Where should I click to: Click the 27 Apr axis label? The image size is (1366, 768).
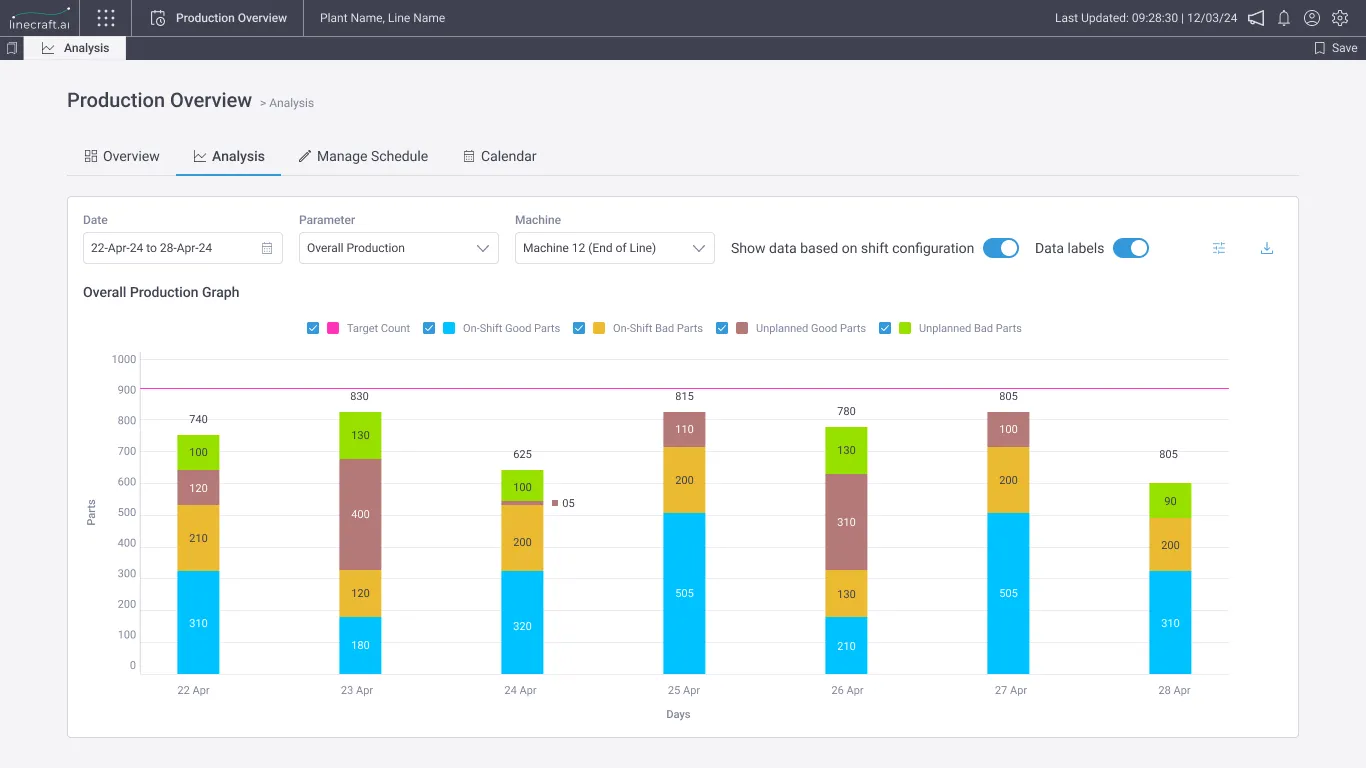pos(1011,690)
